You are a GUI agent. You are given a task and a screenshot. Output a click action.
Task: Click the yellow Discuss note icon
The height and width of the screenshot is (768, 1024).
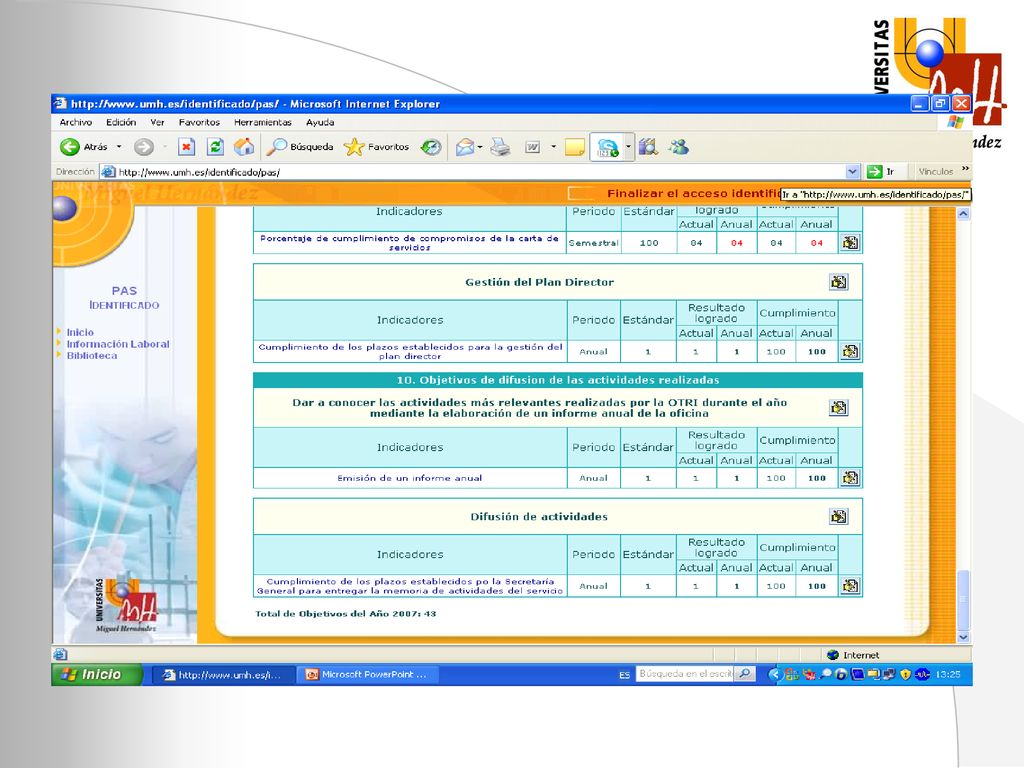click(x=575, y=147)
